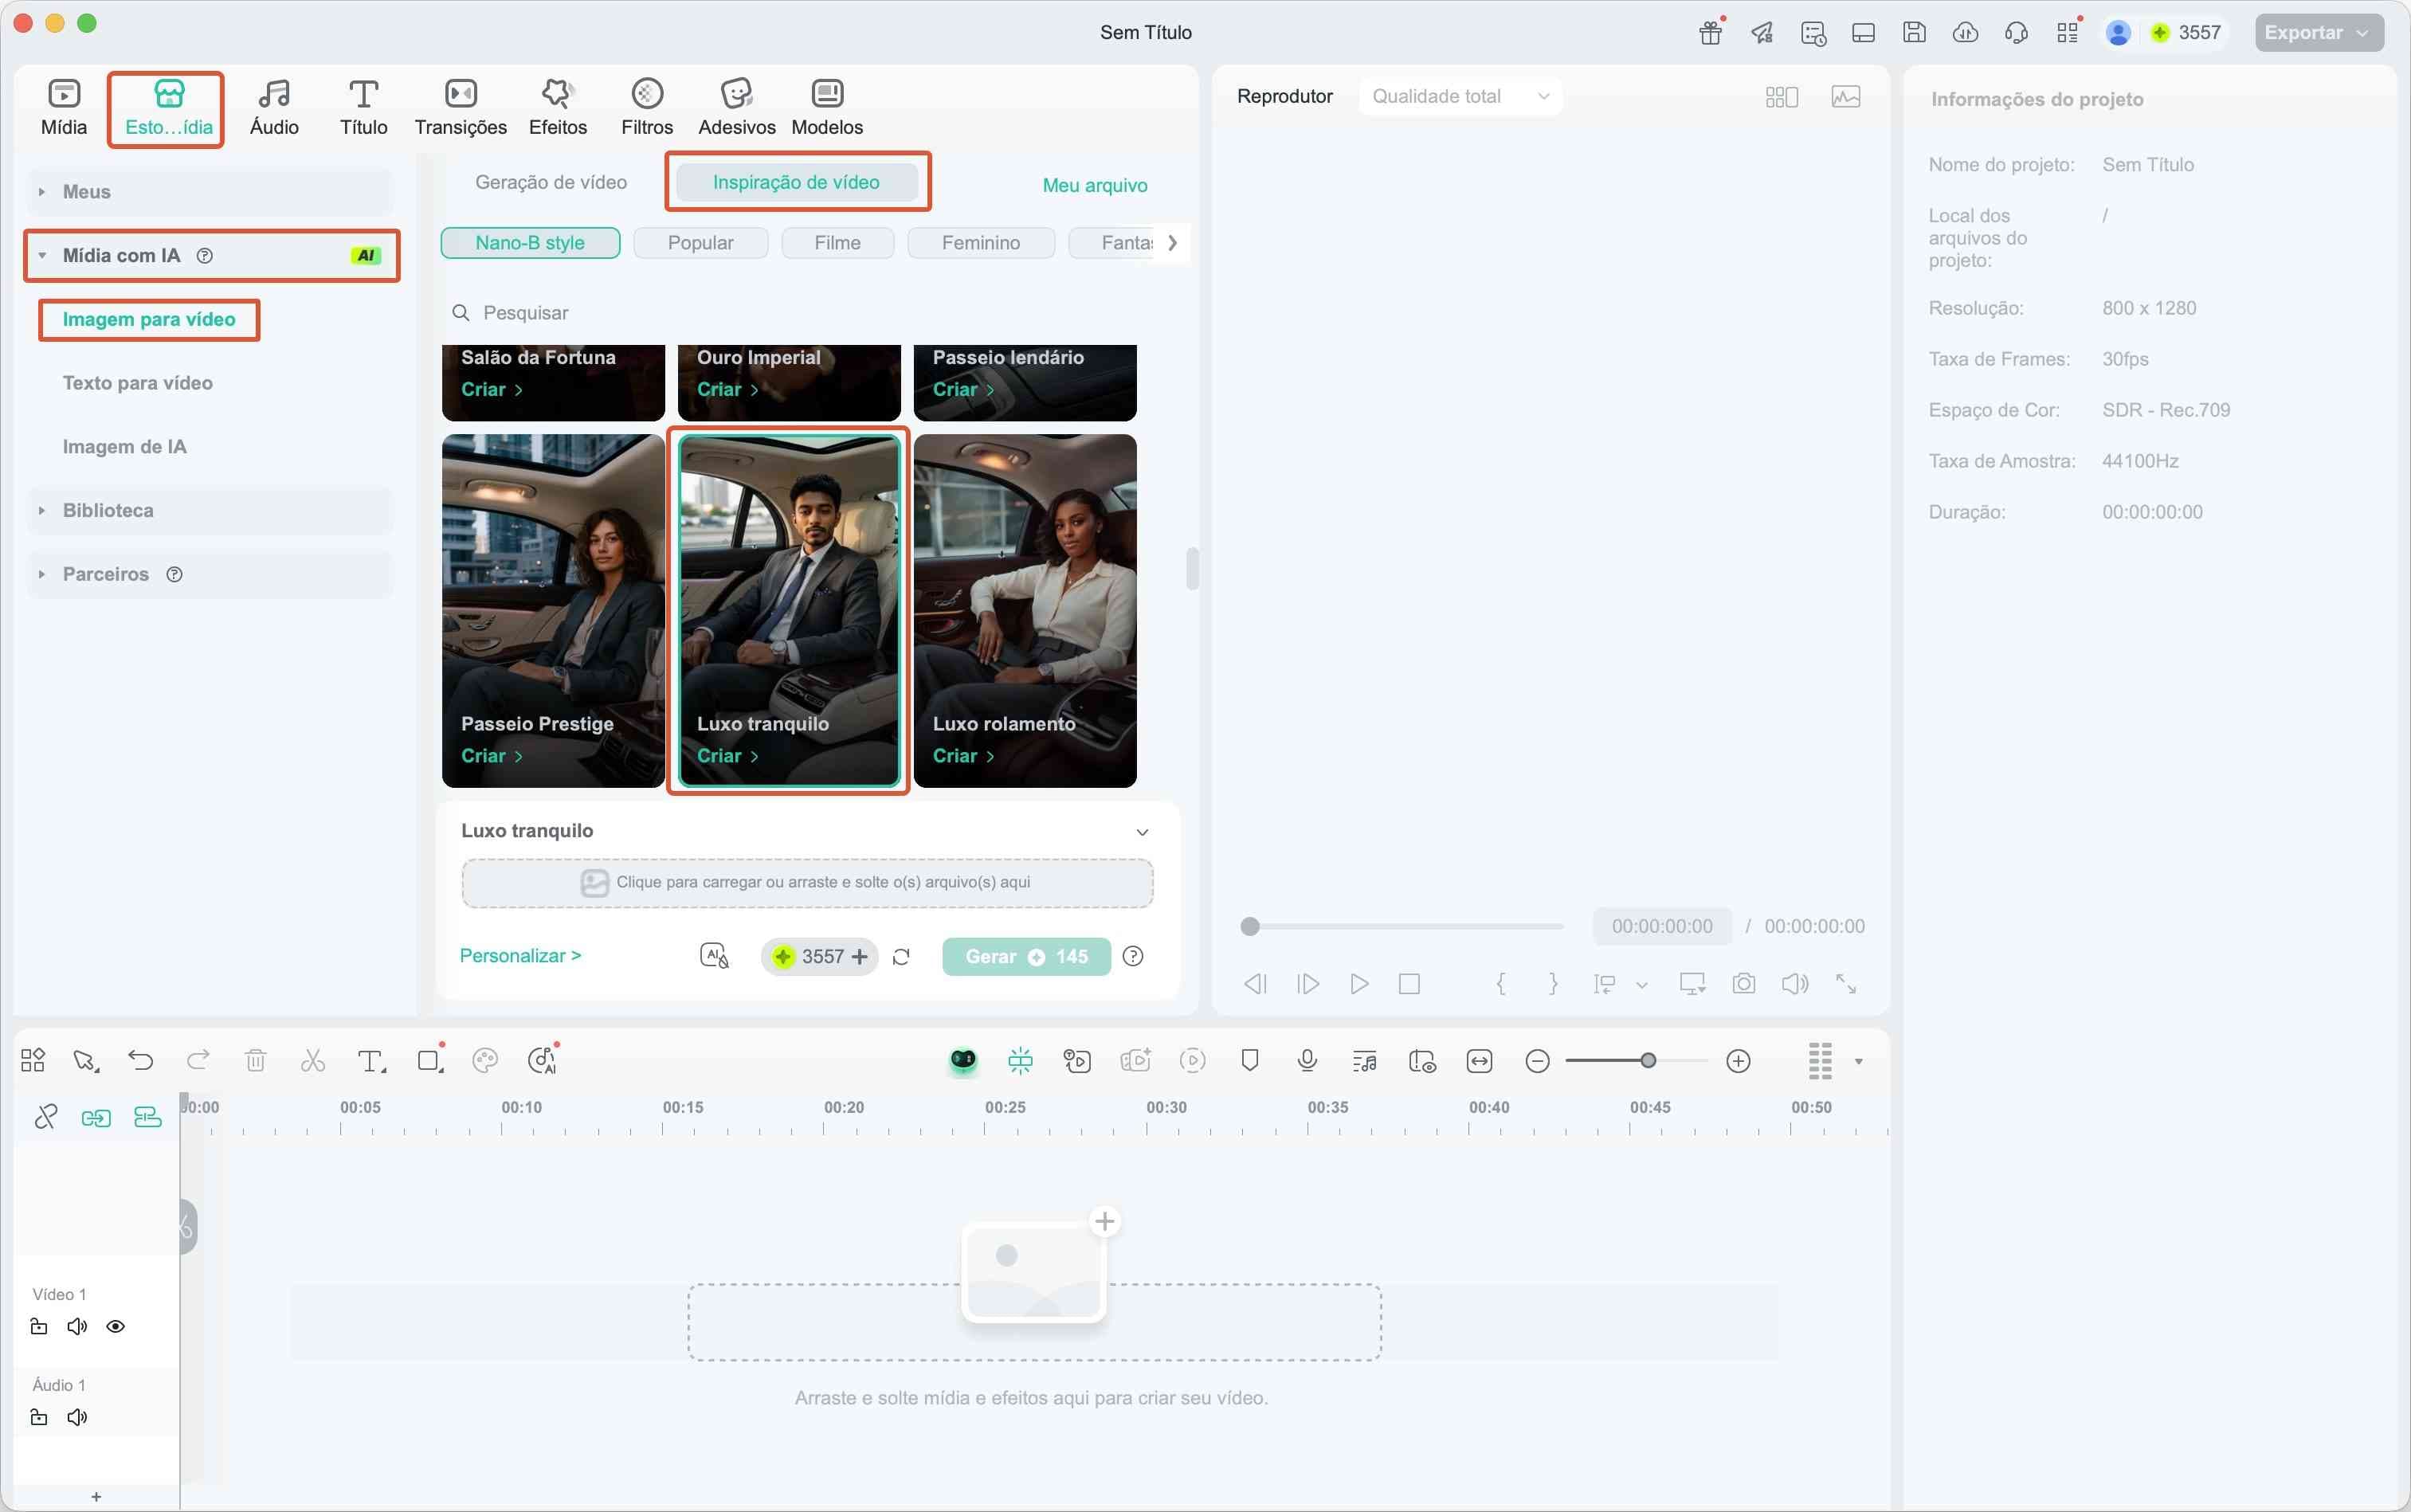Viewport: 2411px width, 1512px height.
Task: Click the Play button in the Reprodutor
Action: [1357, 983]
